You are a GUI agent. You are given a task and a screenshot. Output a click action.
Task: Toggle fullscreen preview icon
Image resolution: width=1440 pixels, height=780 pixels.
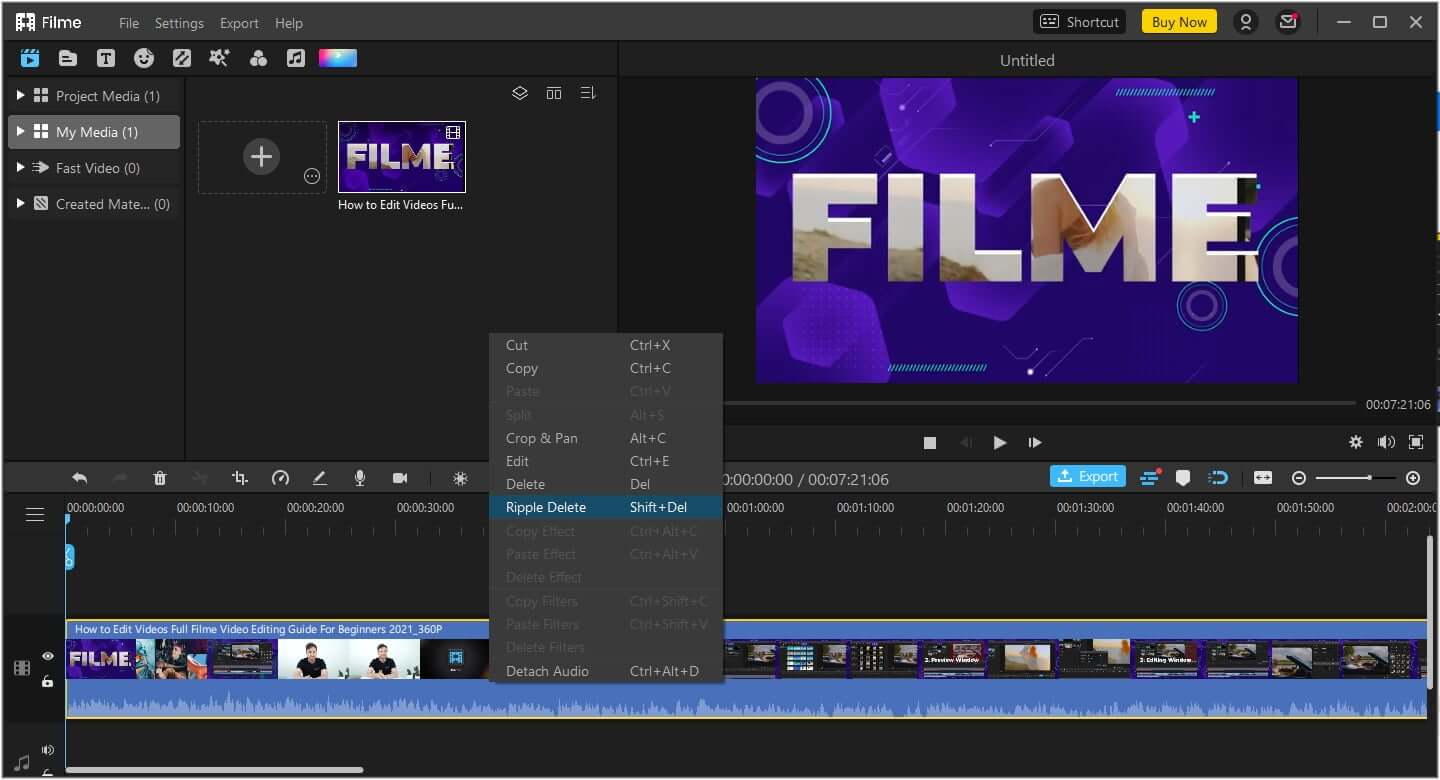point(1416,442)
